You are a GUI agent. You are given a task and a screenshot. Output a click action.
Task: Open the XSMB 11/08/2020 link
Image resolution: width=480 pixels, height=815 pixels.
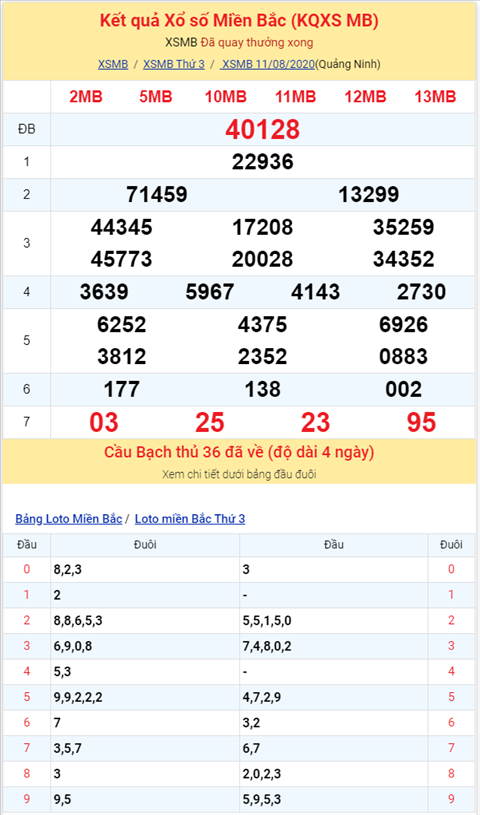click(267, 64)
